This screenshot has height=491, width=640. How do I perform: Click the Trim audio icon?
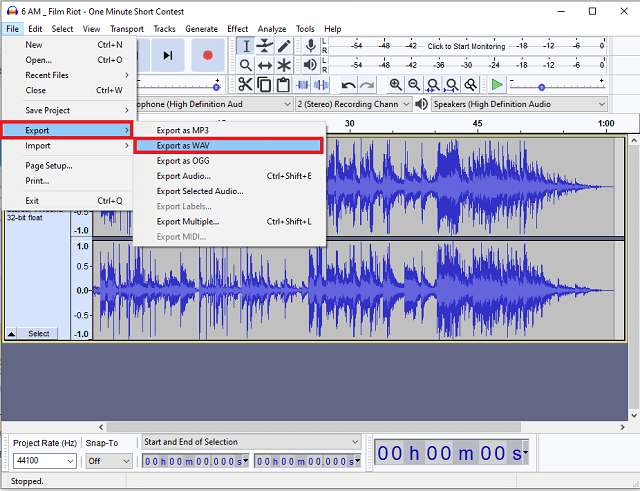coord(302,84)
